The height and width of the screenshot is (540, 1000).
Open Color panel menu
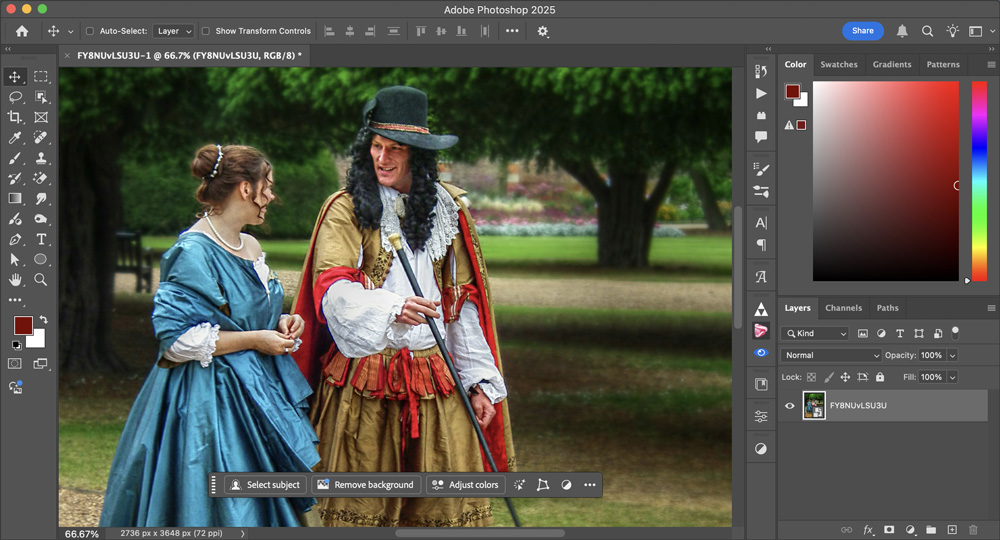[991, 64]
